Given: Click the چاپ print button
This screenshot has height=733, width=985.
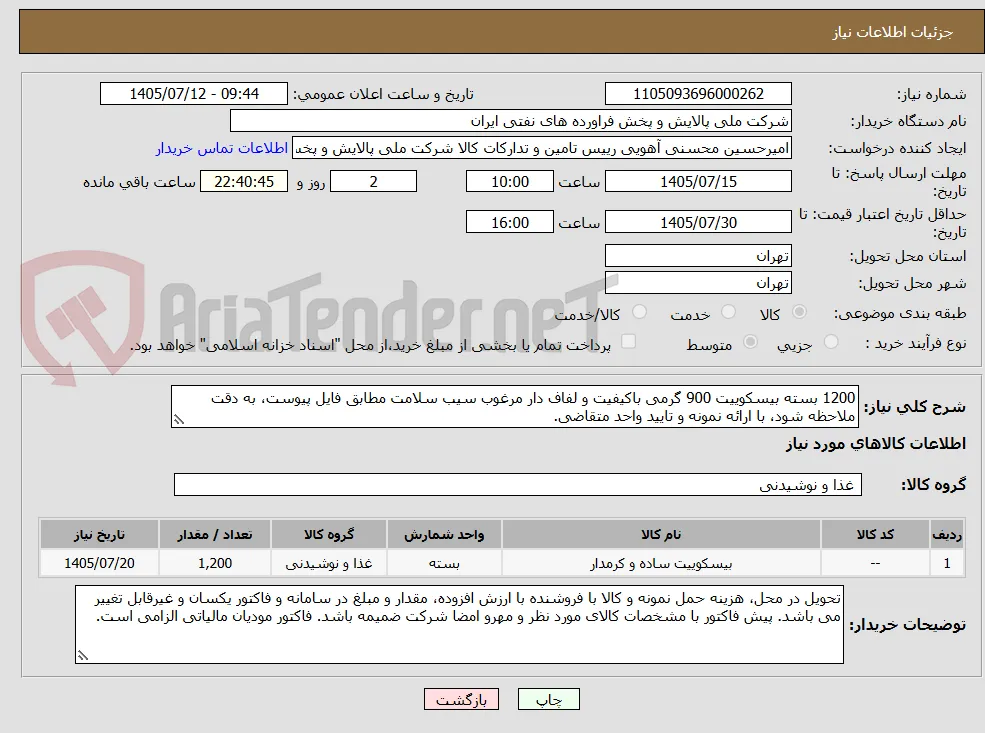Looking at the screenshot, I should pos(548,700).
